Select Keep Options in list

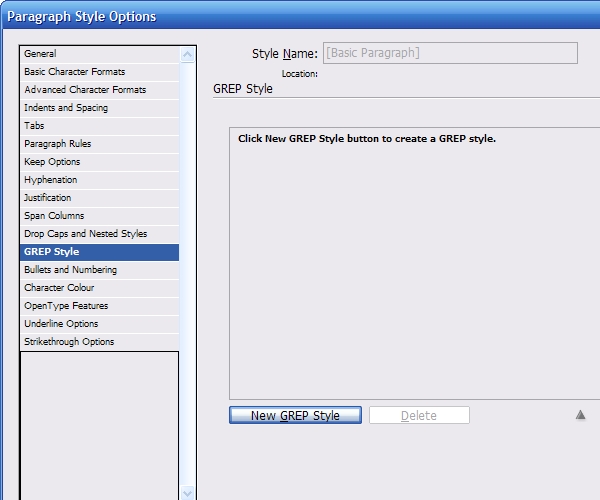[x=99, y=162]
